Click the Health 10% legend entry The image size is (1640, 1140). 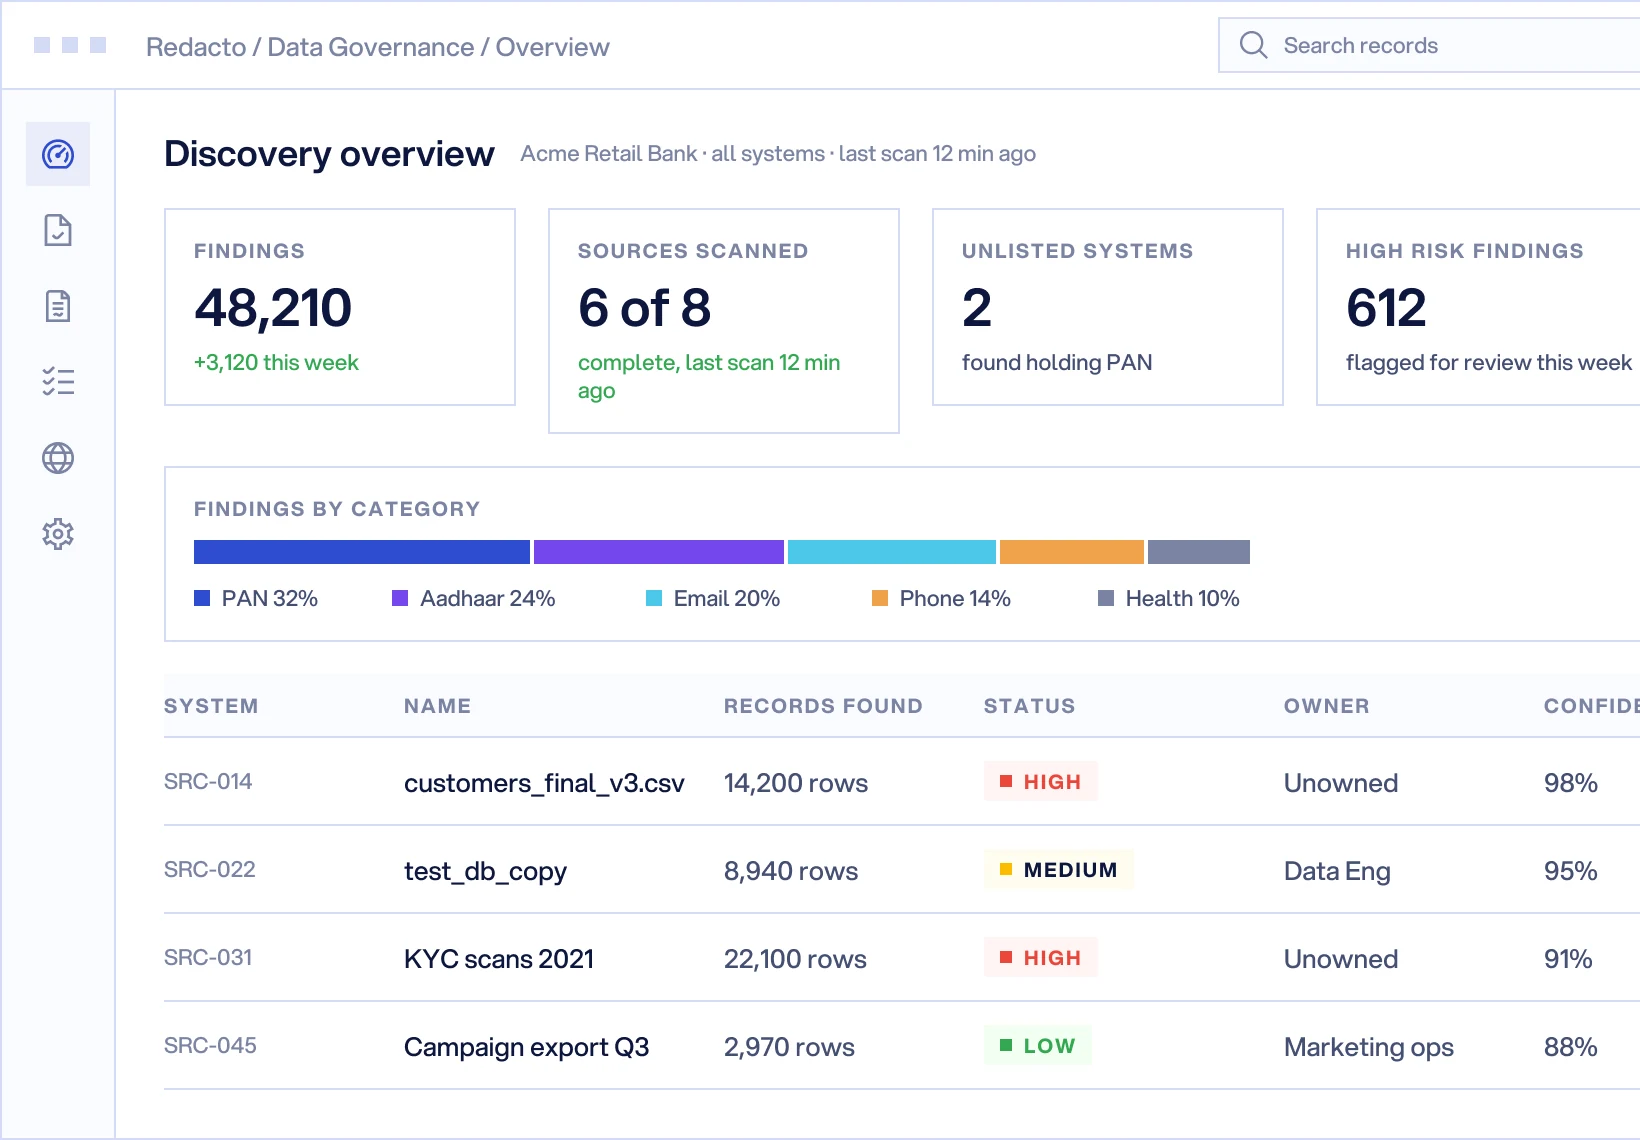click(x=1169, y=598)
